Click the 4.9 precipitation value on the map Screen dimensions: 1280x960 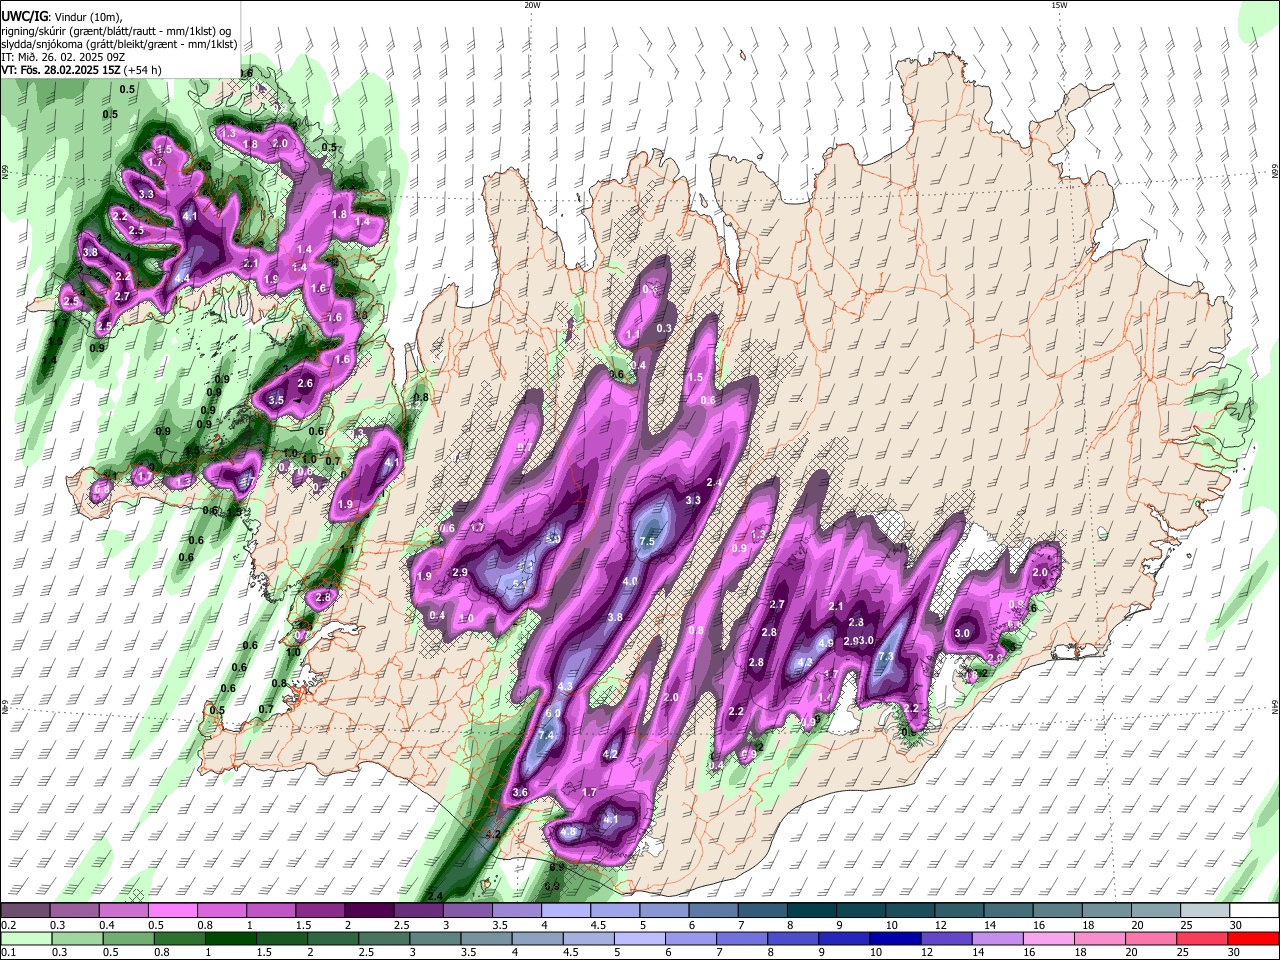pos(826,643)
